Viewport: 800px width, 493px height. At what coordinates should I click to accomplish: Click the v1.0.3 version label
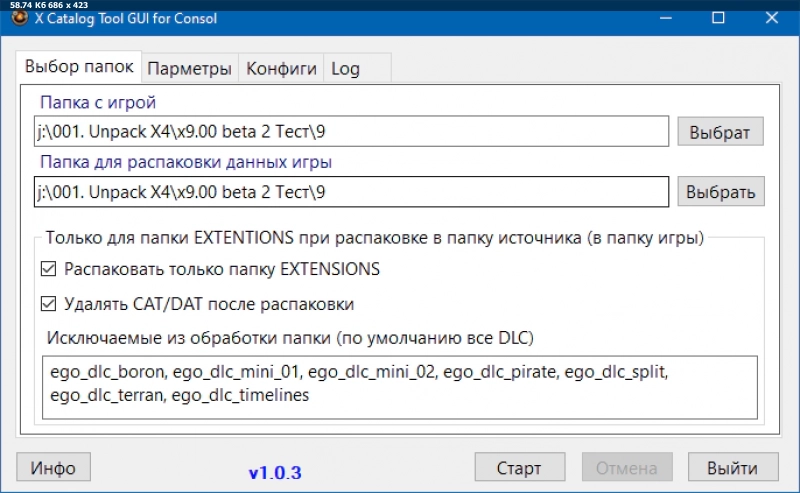(x=275, y=470)
